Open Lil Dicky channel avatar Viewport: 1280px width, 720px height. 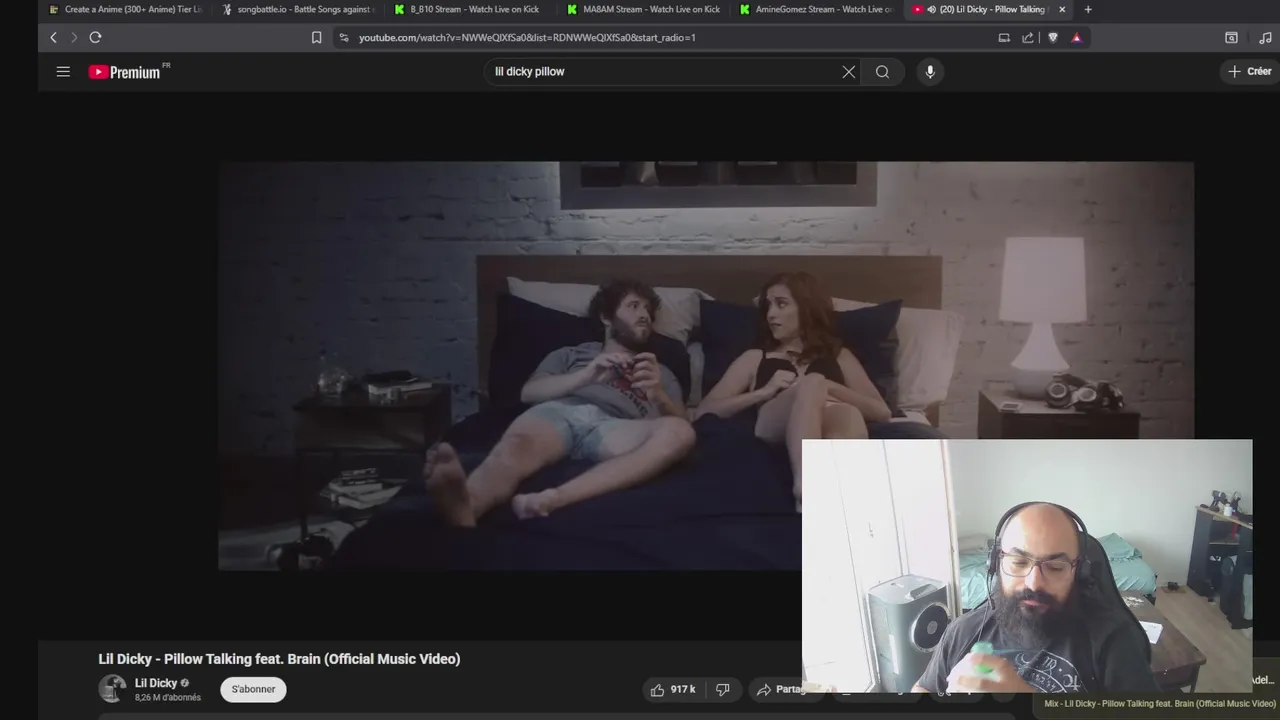112,688
